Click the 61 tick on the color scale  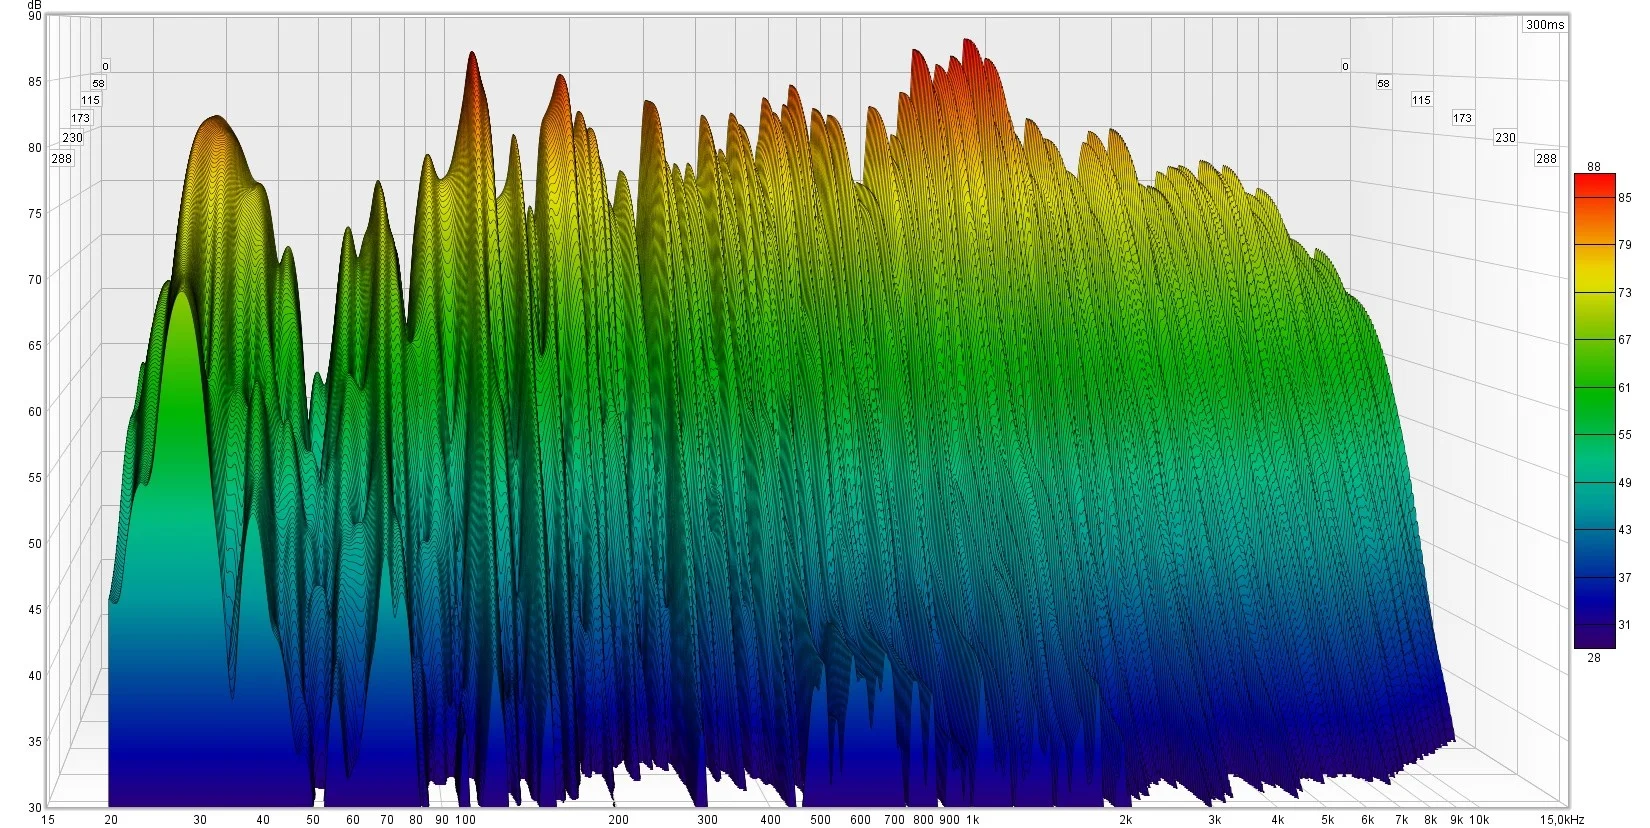click(x=1625, y=387)
